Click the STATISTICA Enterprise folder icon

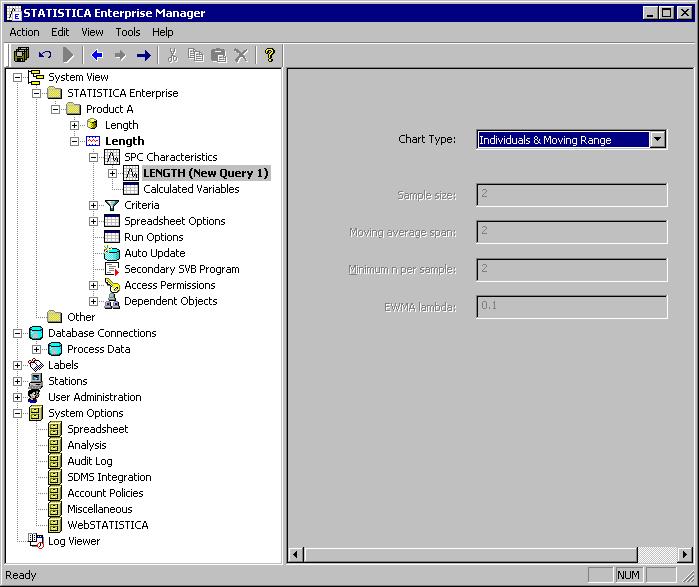pyautogui.click(x=54, y=93)
